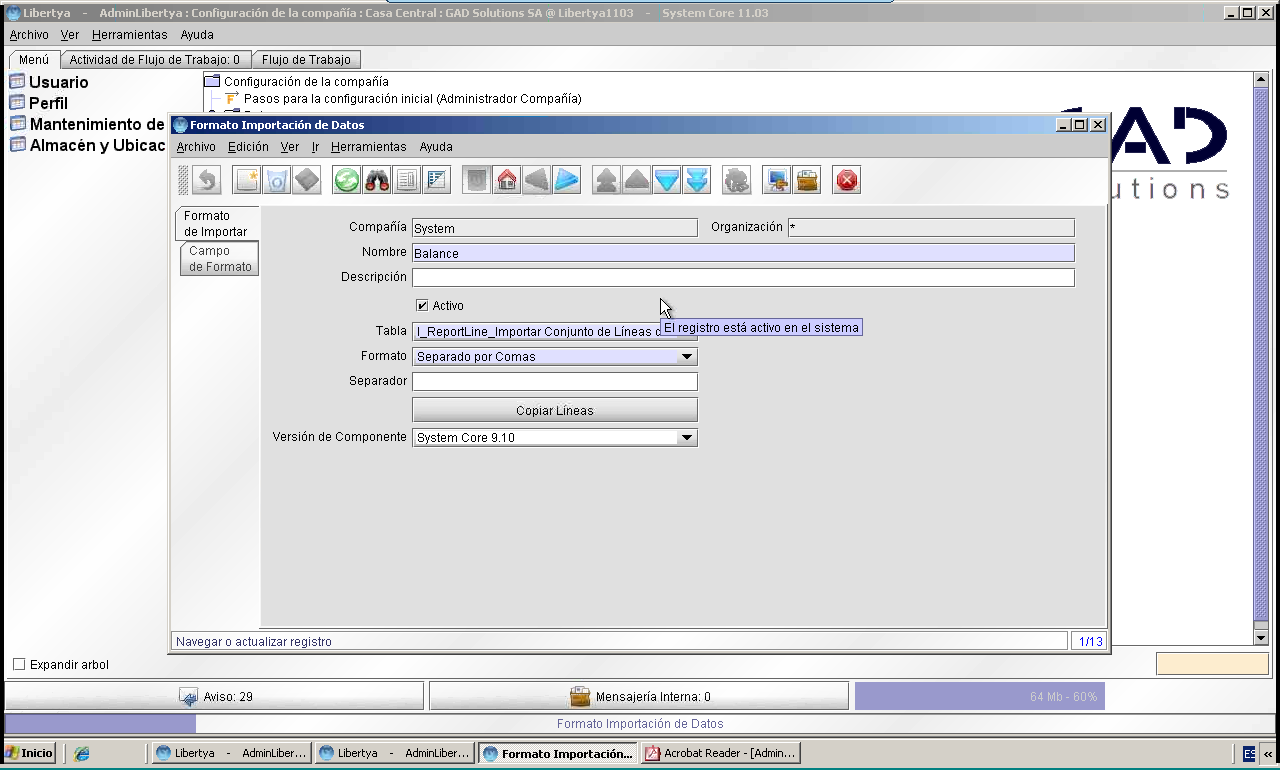1280x770 pixels.
Task: Go to first record with double up arrow
Action: [x=607, y=180]
